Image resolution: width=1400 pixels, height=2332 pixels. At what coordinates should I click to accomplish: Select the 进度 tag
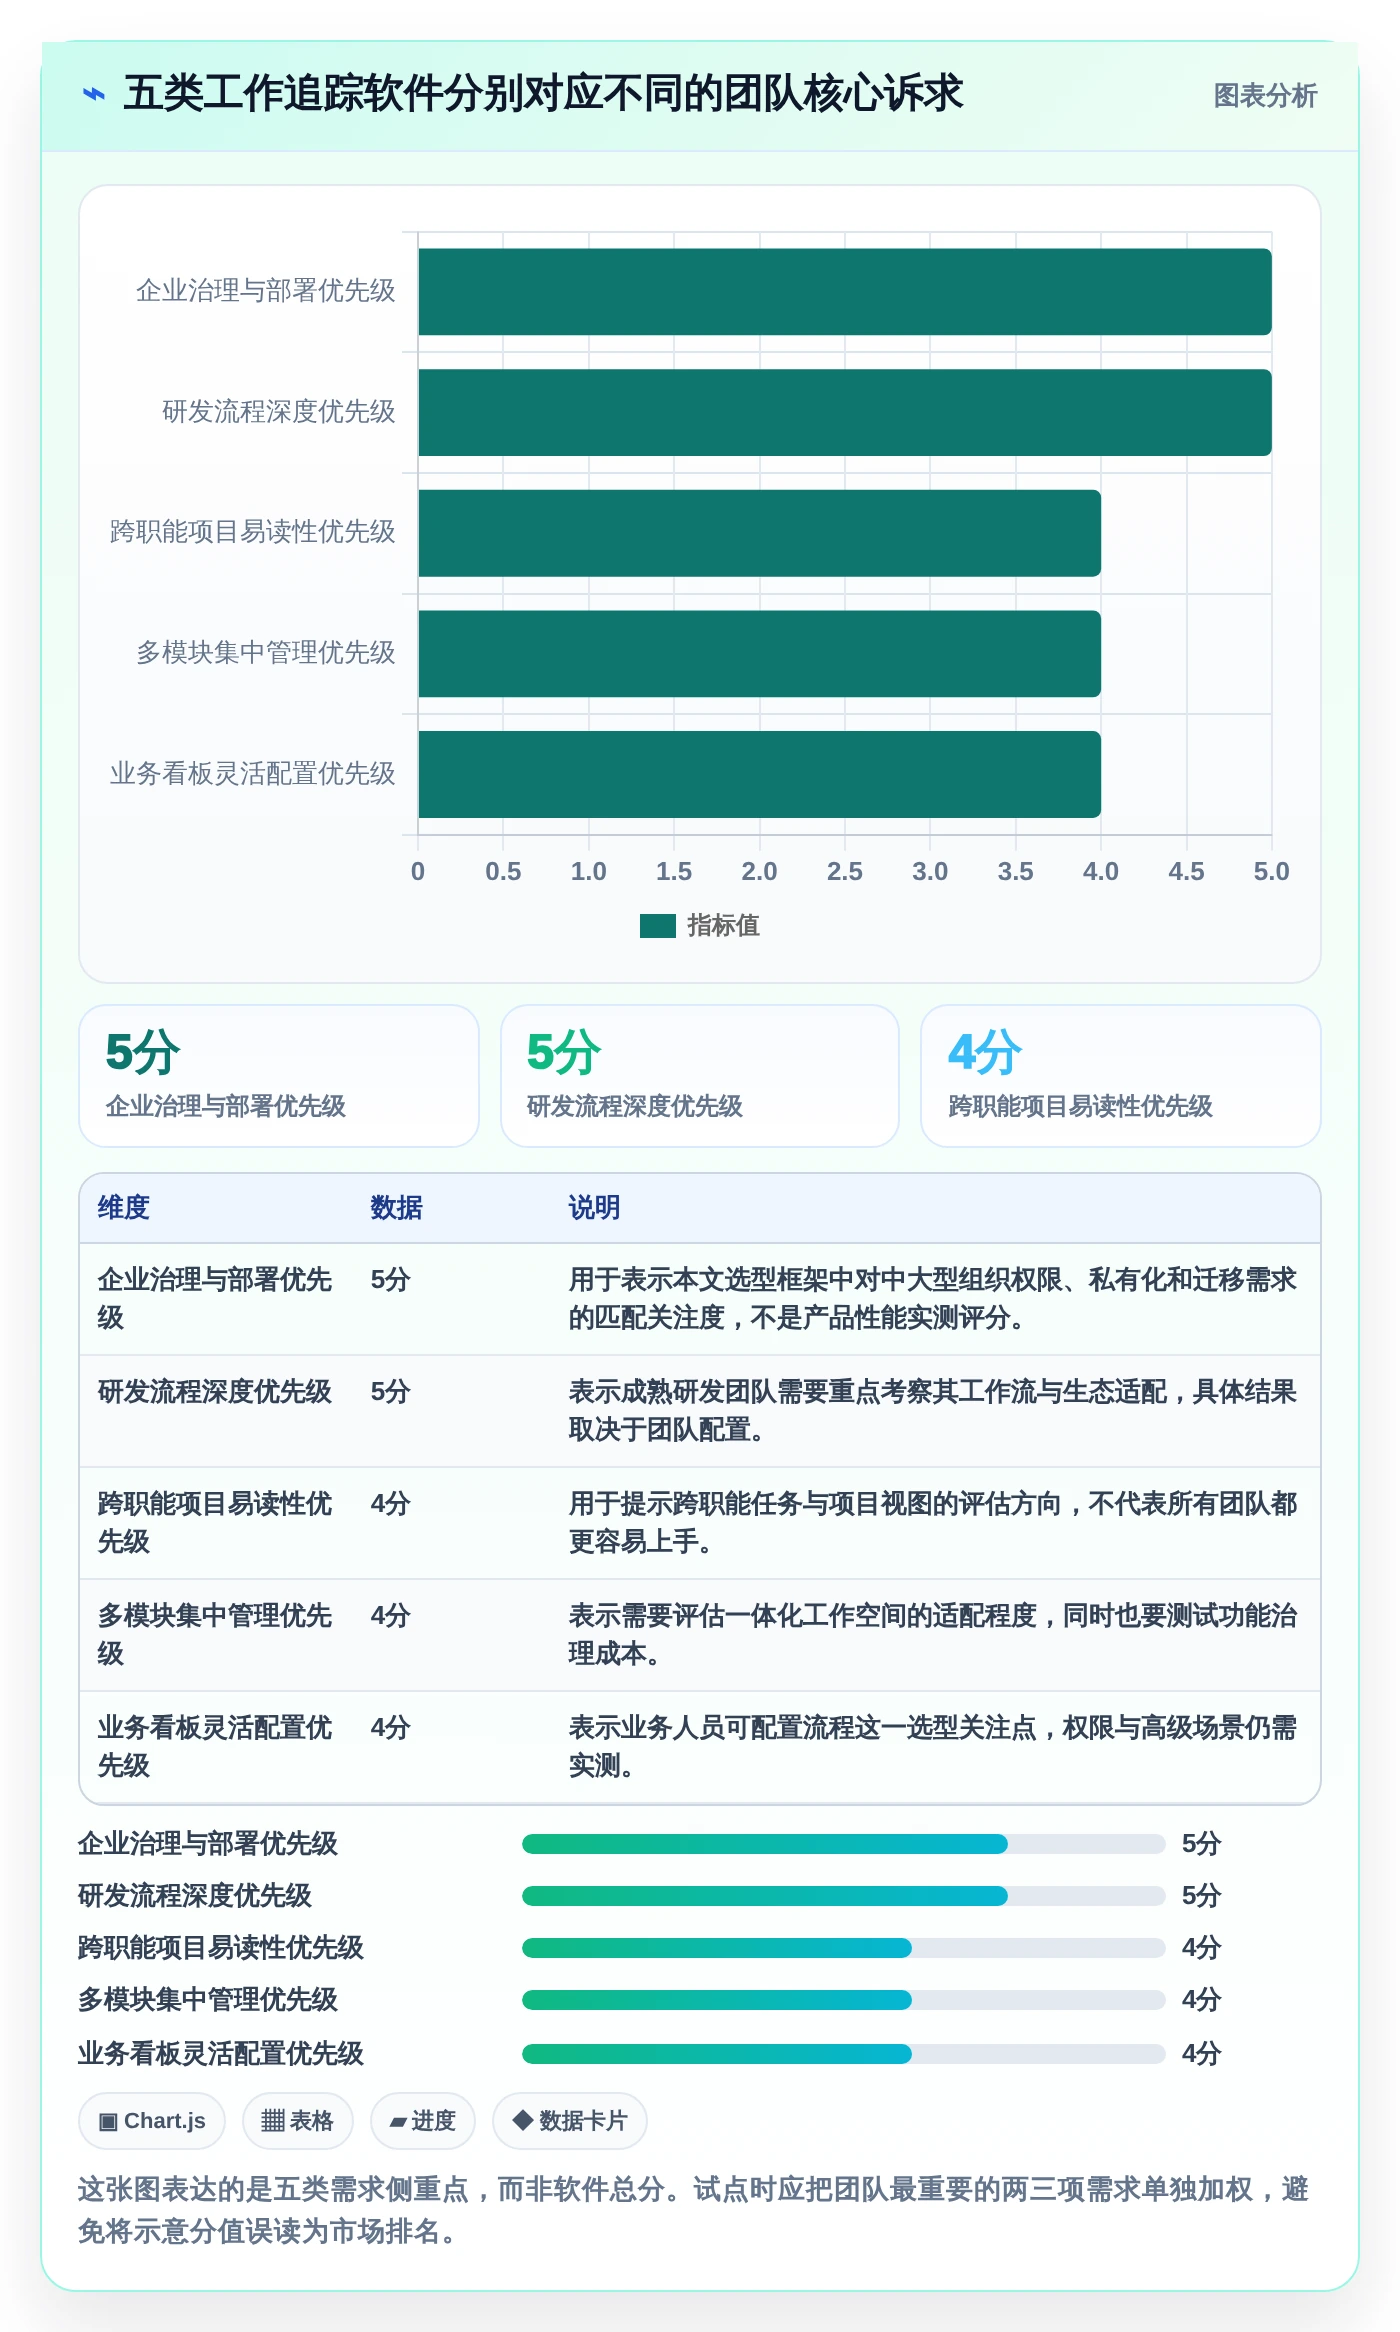pos(423,2121)
